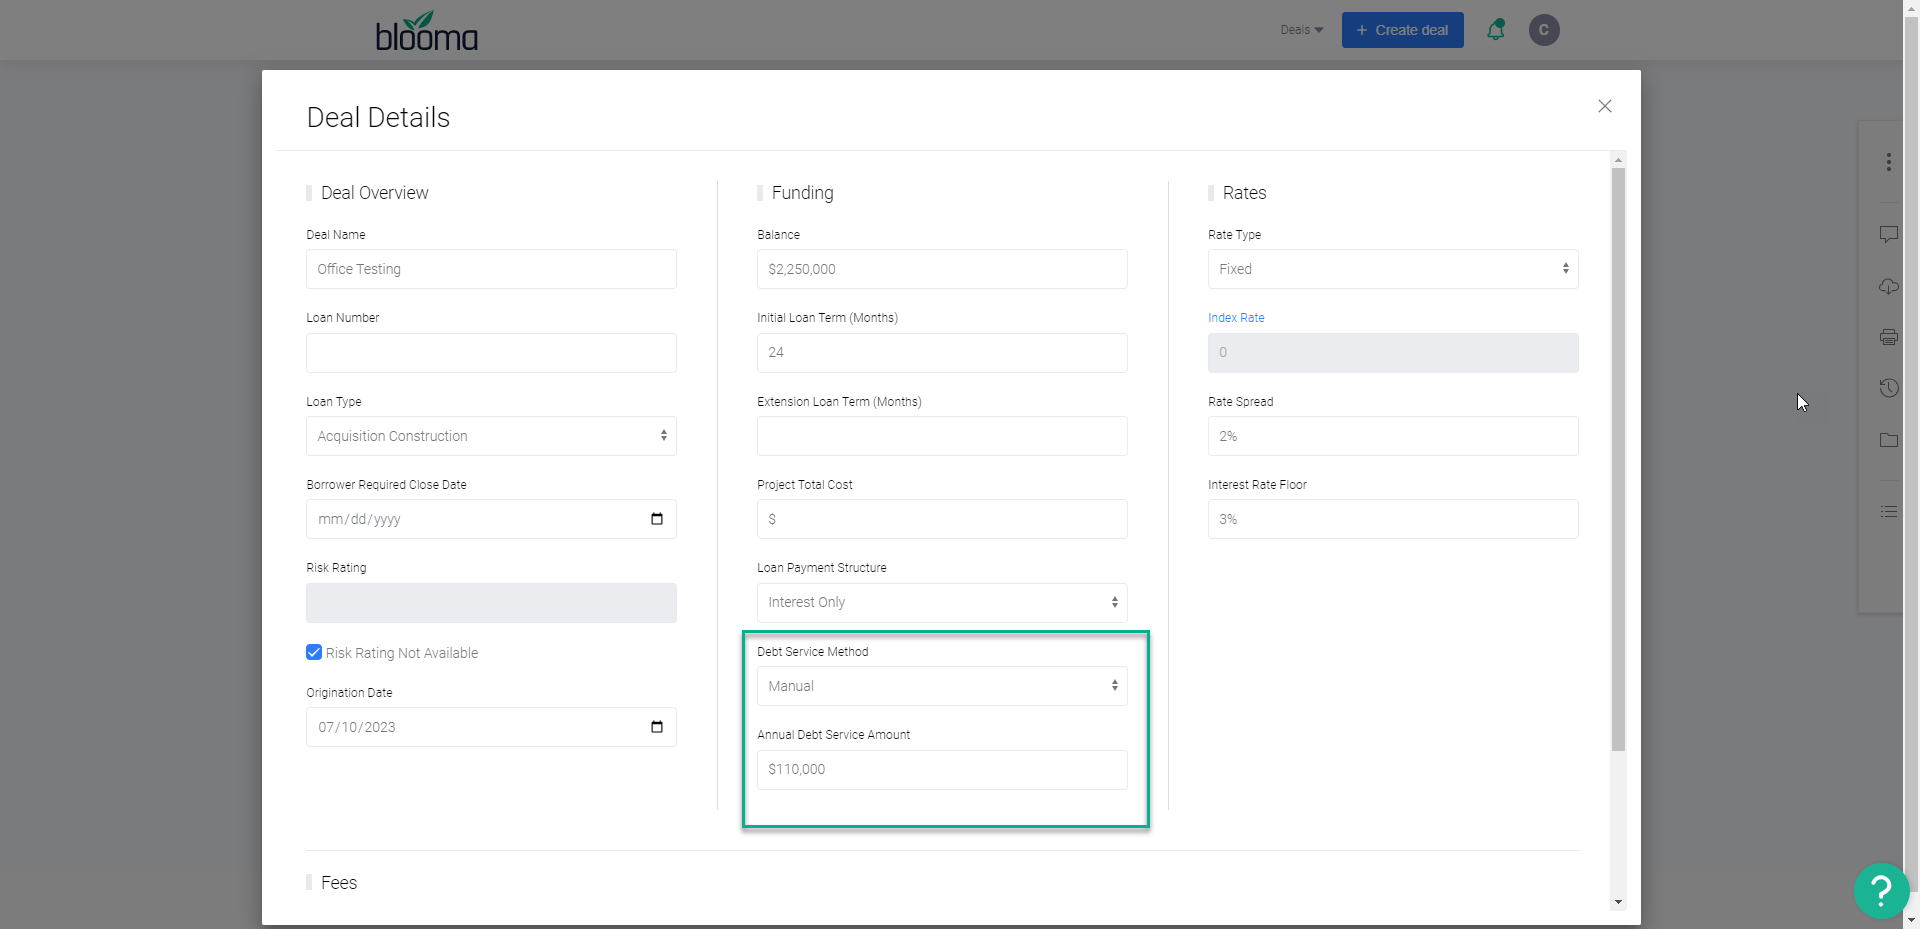This screenshot has width=1920, height=929.
Task: Click the Project Total Cost field
Action: point(942,519)
